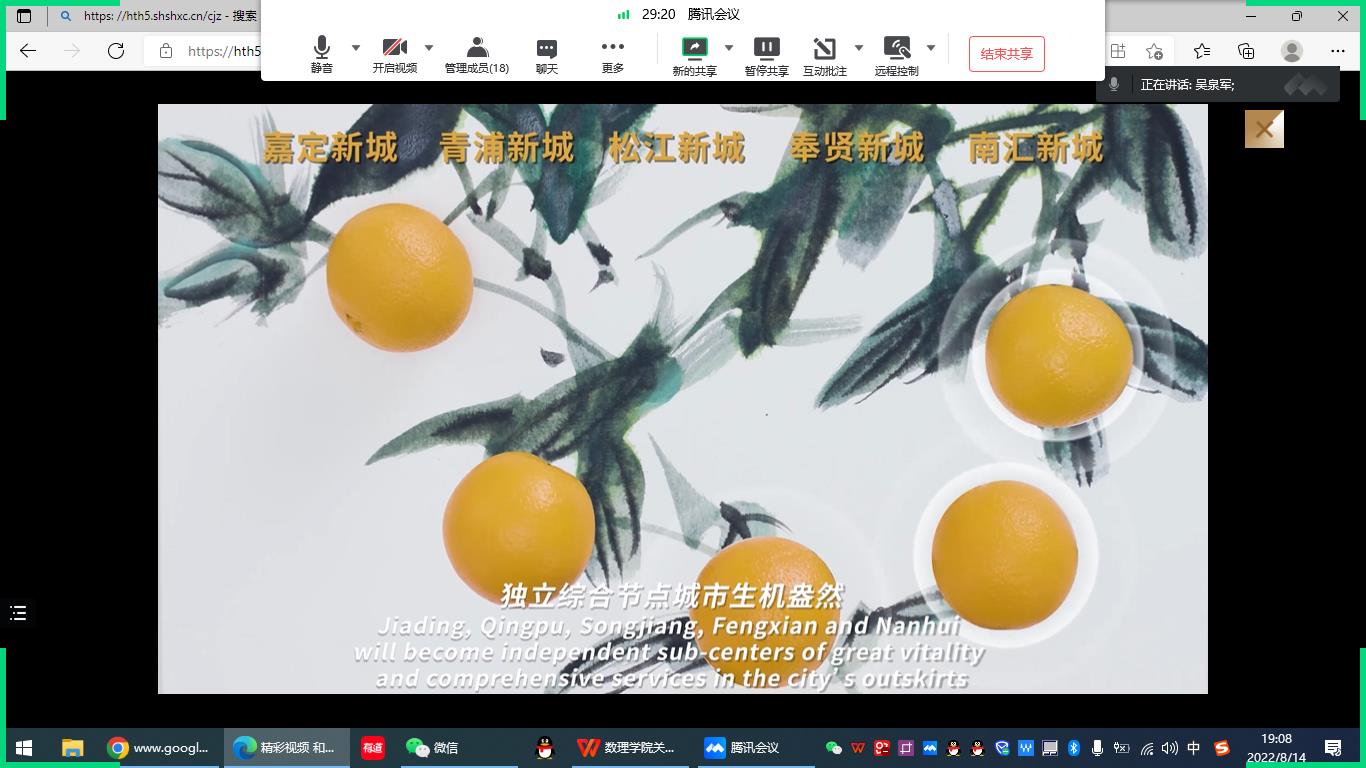Image resolution: width=1366 pixels, height=768 pixels.
Task: Start a 新的共享 new share
Action: pyautogui.click(x=694, y=55)
